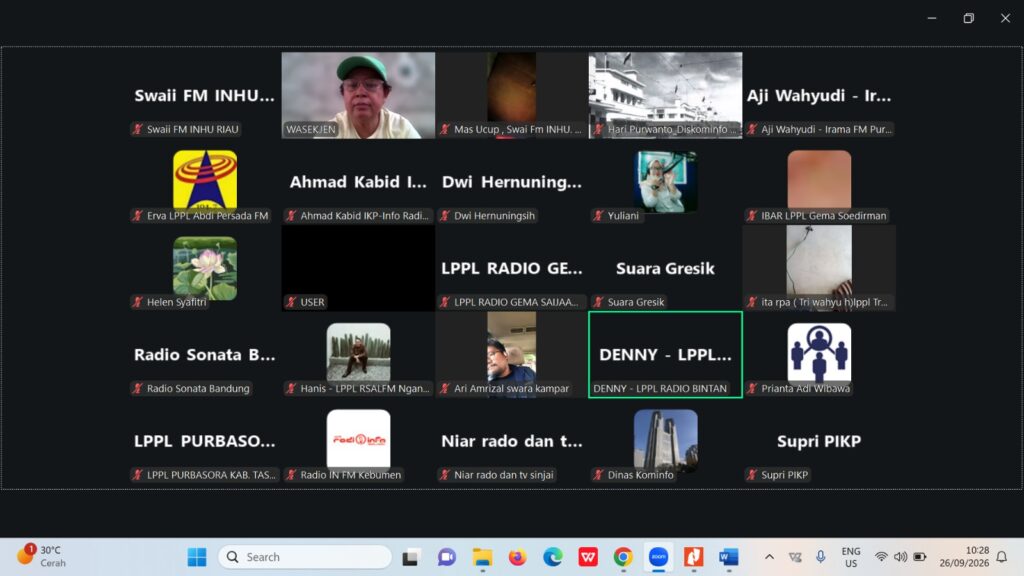The height and width of the screenshot is (576, 1024).
Task: Open Microsoft Word from the taskbar
Action: (x=729, y=557)
